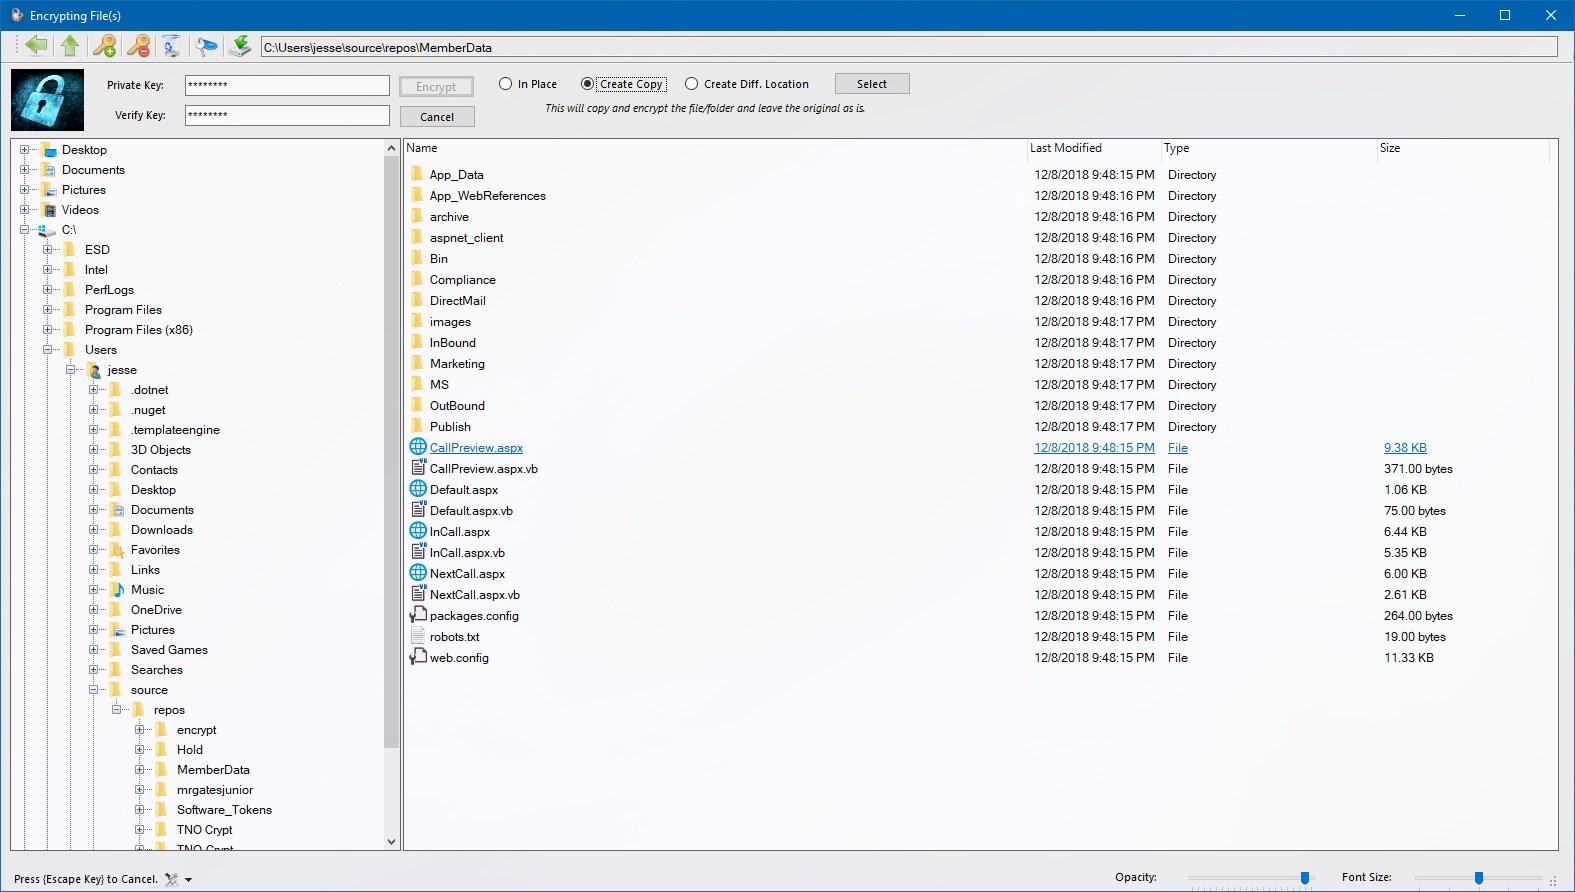1575x892 pixels.
Task: Click the folder path address box
Action: coord(909,47)
